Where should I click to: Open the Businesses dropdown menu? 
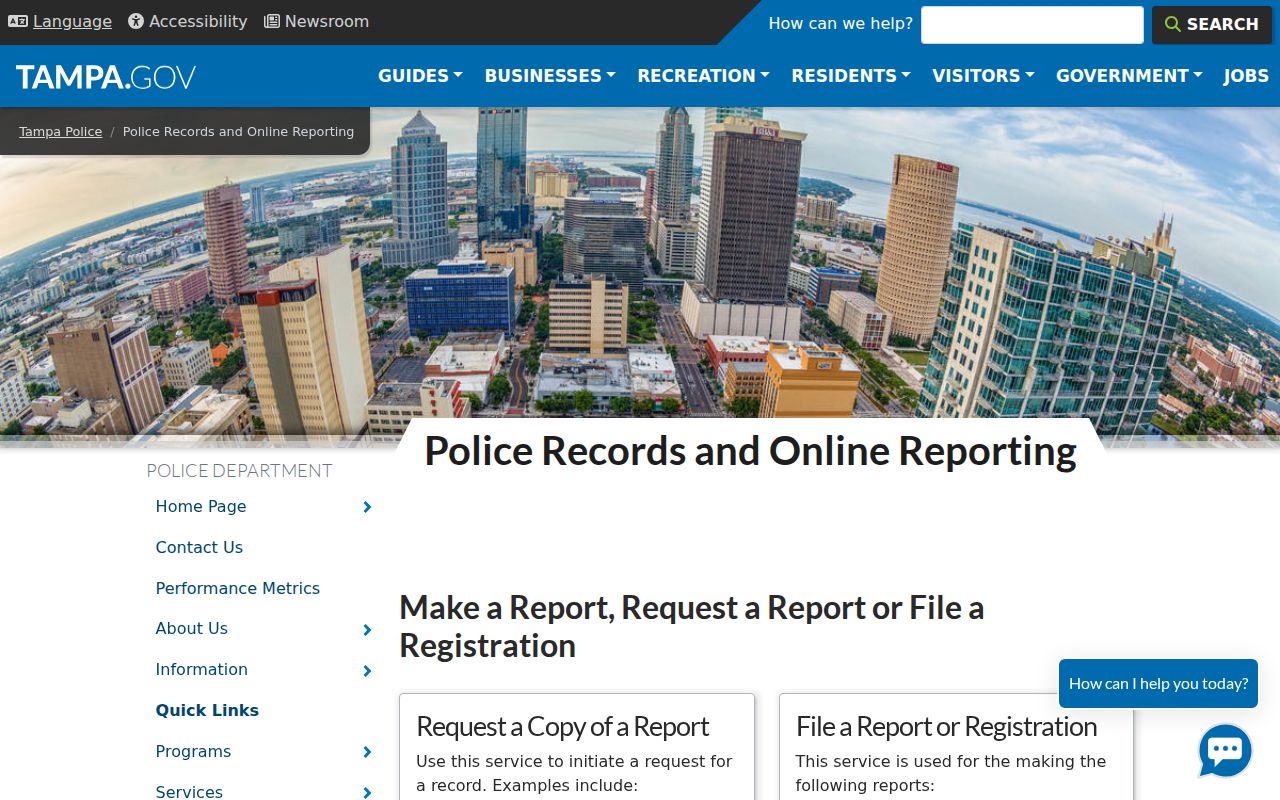pyautogui.click(x=550, y=75)
